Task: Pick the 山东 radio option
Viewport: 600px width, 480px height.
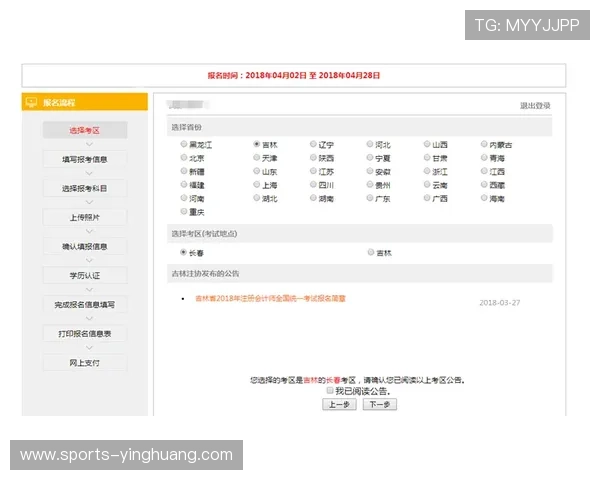Action: coord(257,171)
